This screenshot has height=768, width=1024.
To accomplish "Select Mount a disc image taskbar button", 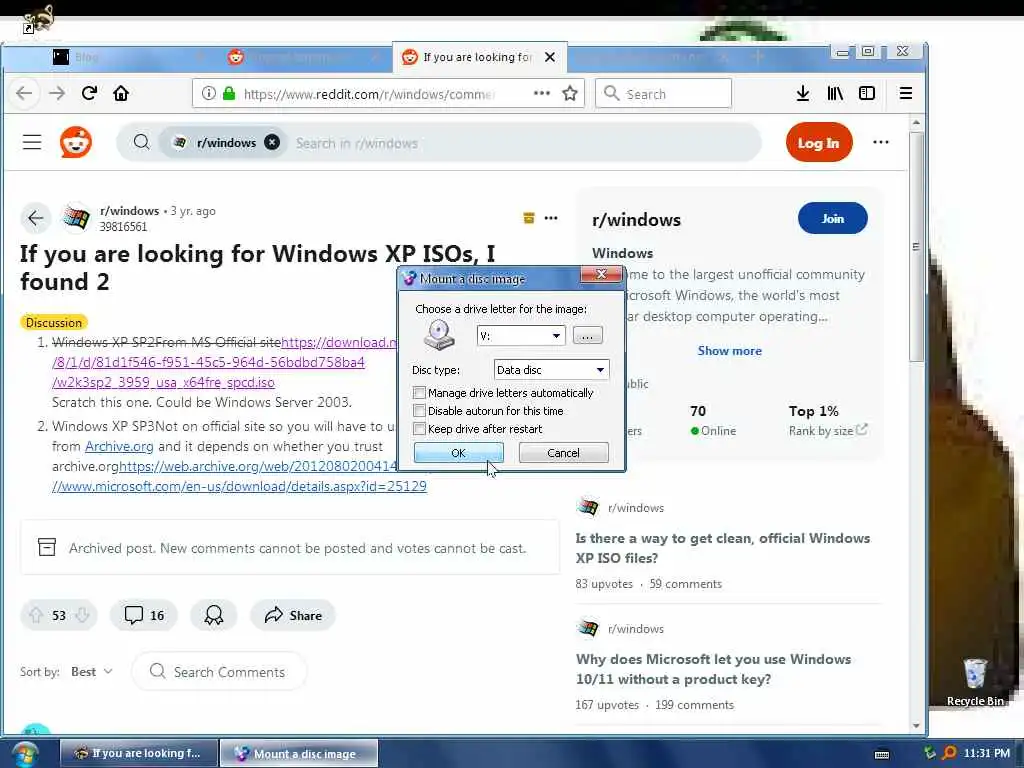I will (x=298, y=754).
